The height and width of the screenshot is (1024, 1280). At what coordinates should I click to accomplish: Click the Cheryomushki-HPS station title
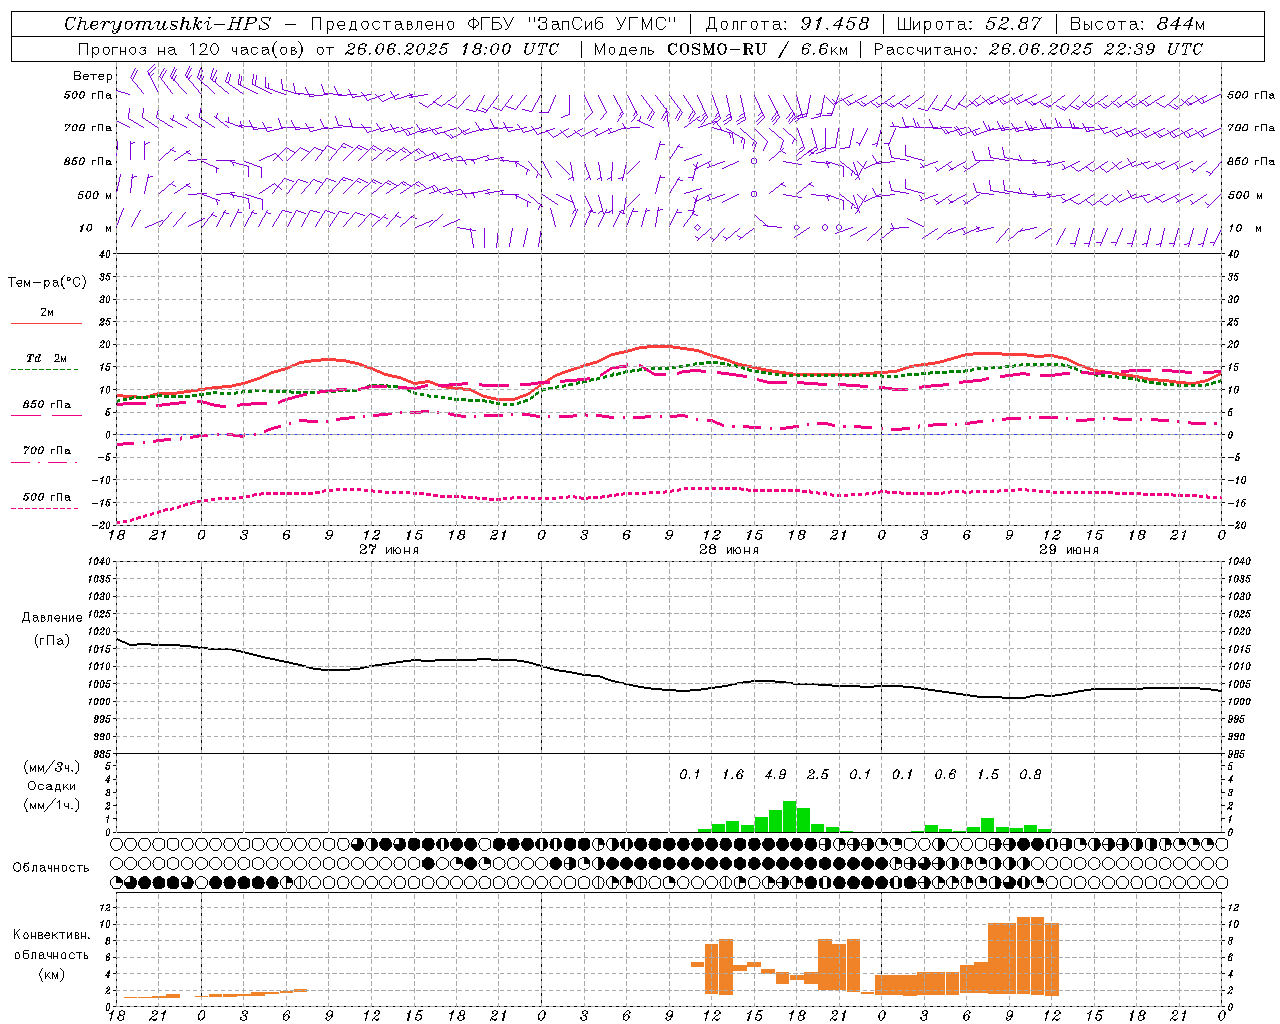[x=167, y=24]
